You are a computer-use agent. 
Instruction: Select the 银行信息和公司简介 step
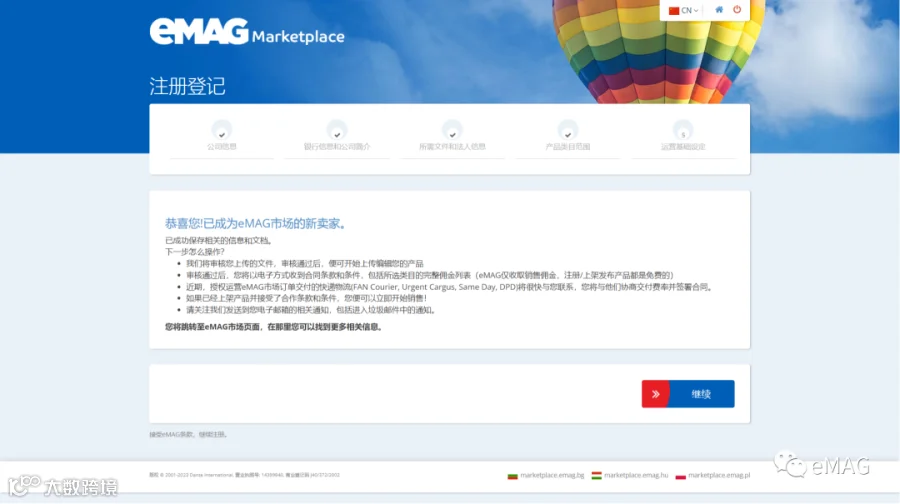(x=337, y=137)
